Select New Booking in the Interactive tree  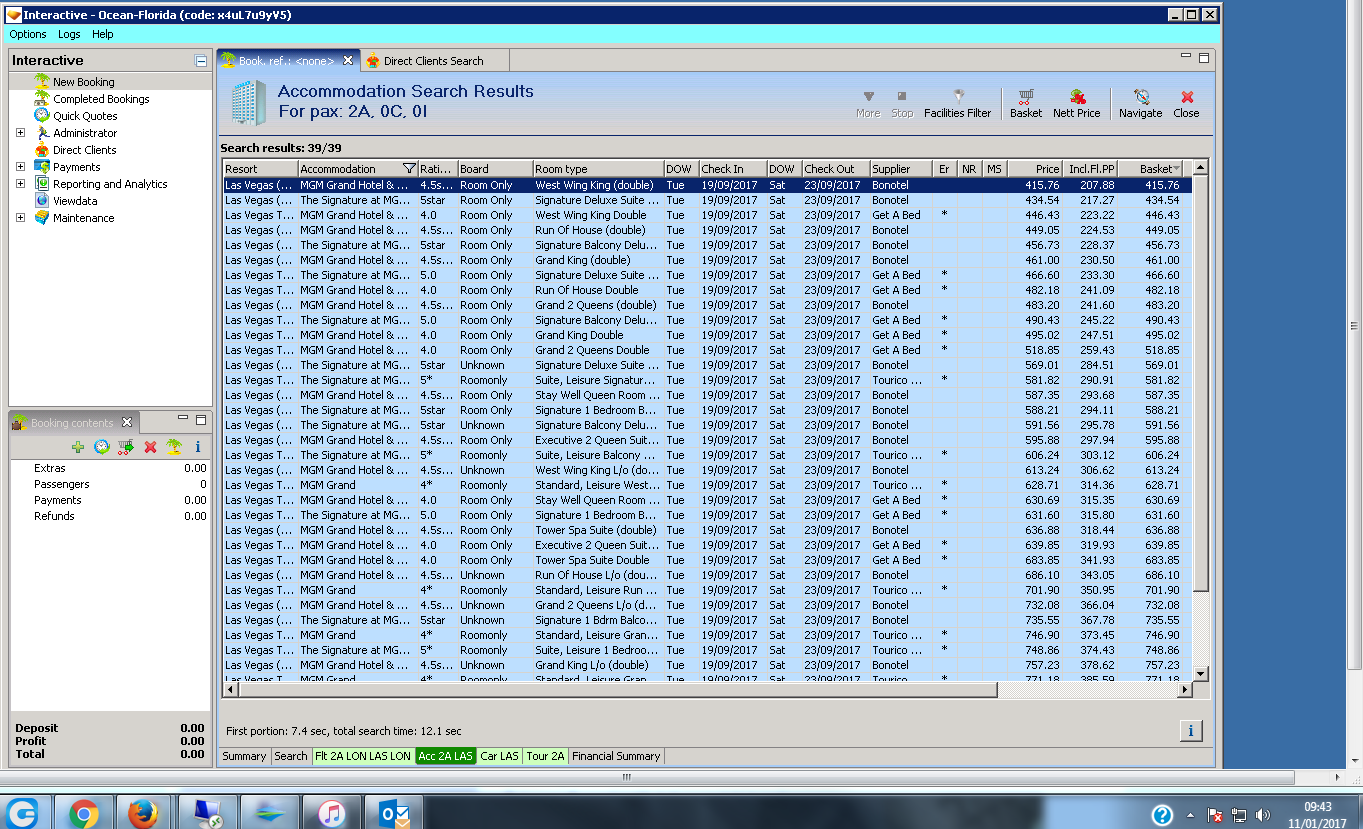[84, 82]
